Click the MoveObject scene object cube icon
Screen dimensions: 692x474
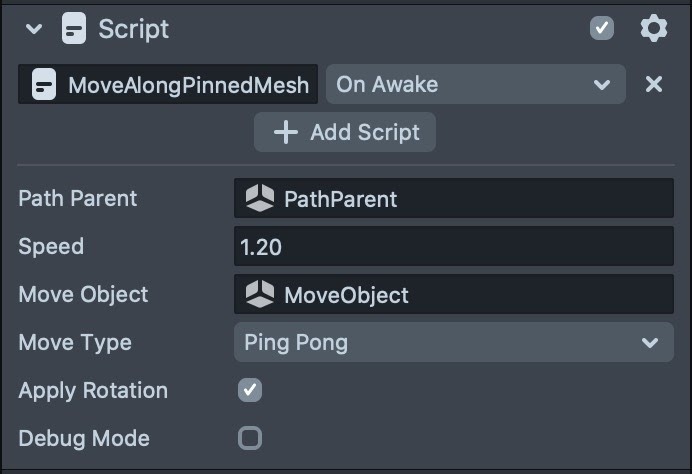click(260, 295)
